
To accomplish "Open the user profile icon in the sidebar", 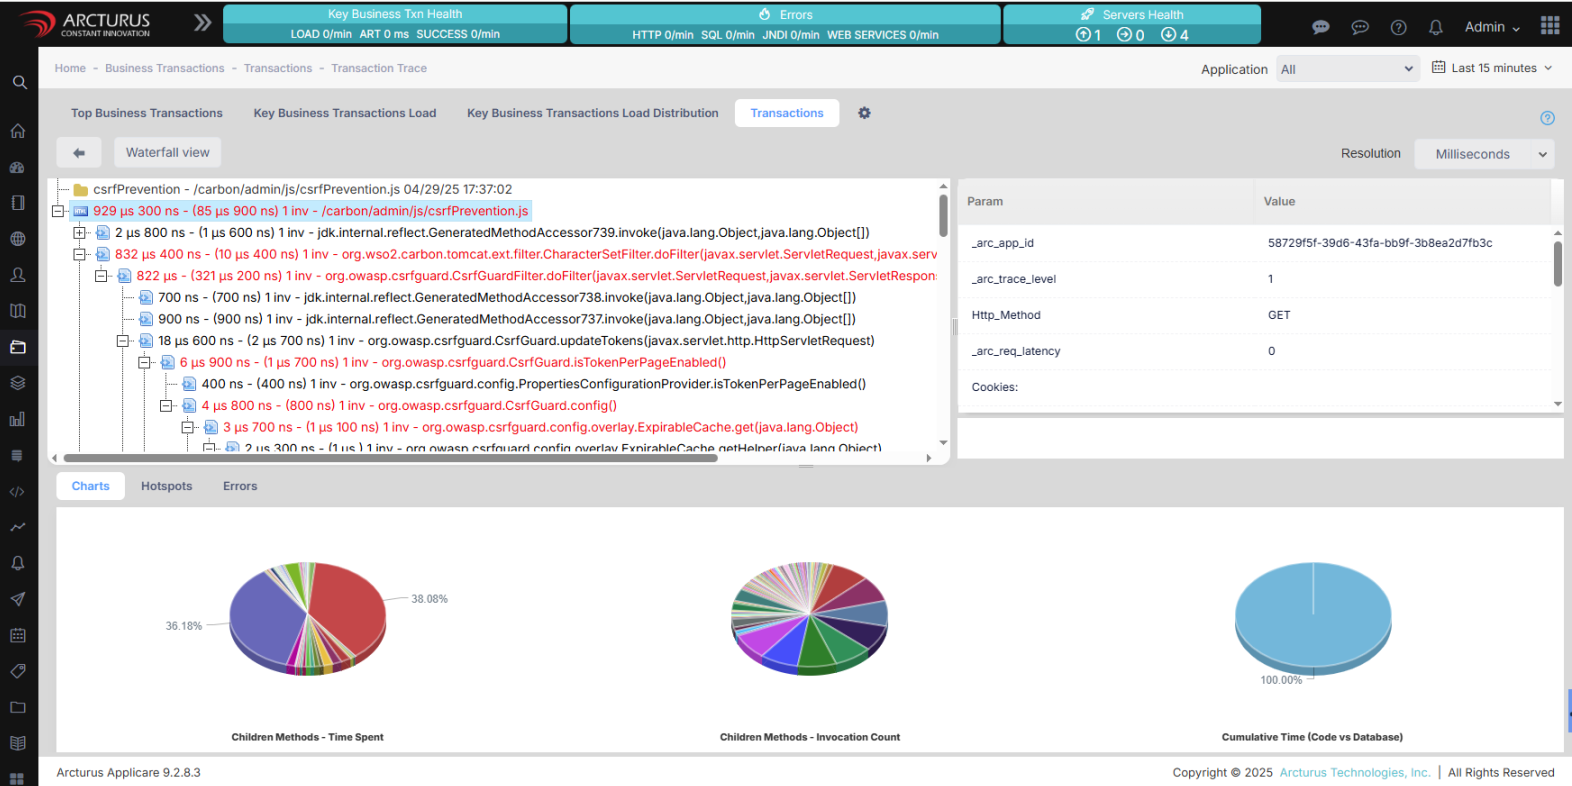I will click(x=17, y=275).
